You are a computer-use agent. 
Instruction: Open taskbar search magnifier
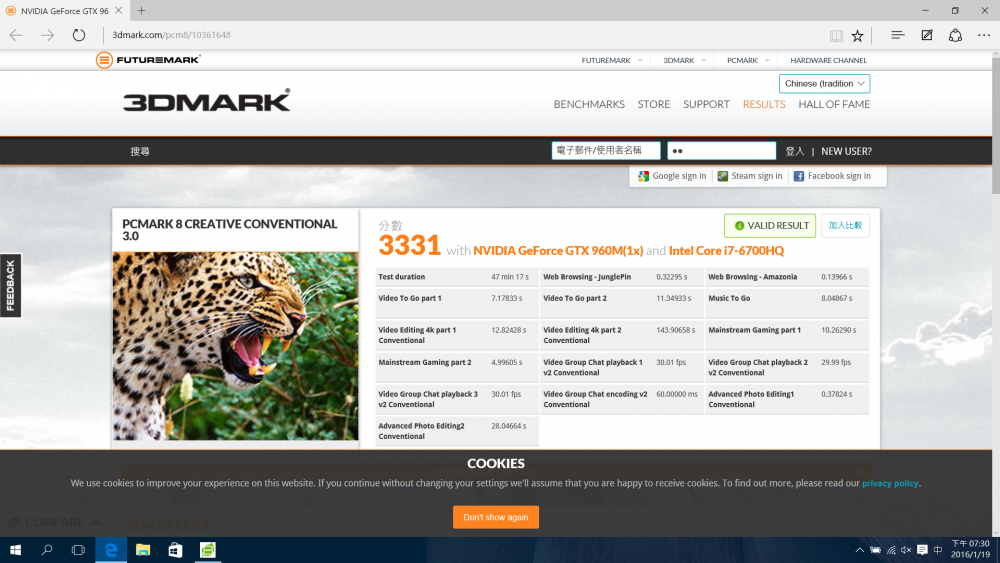[47, 550]
